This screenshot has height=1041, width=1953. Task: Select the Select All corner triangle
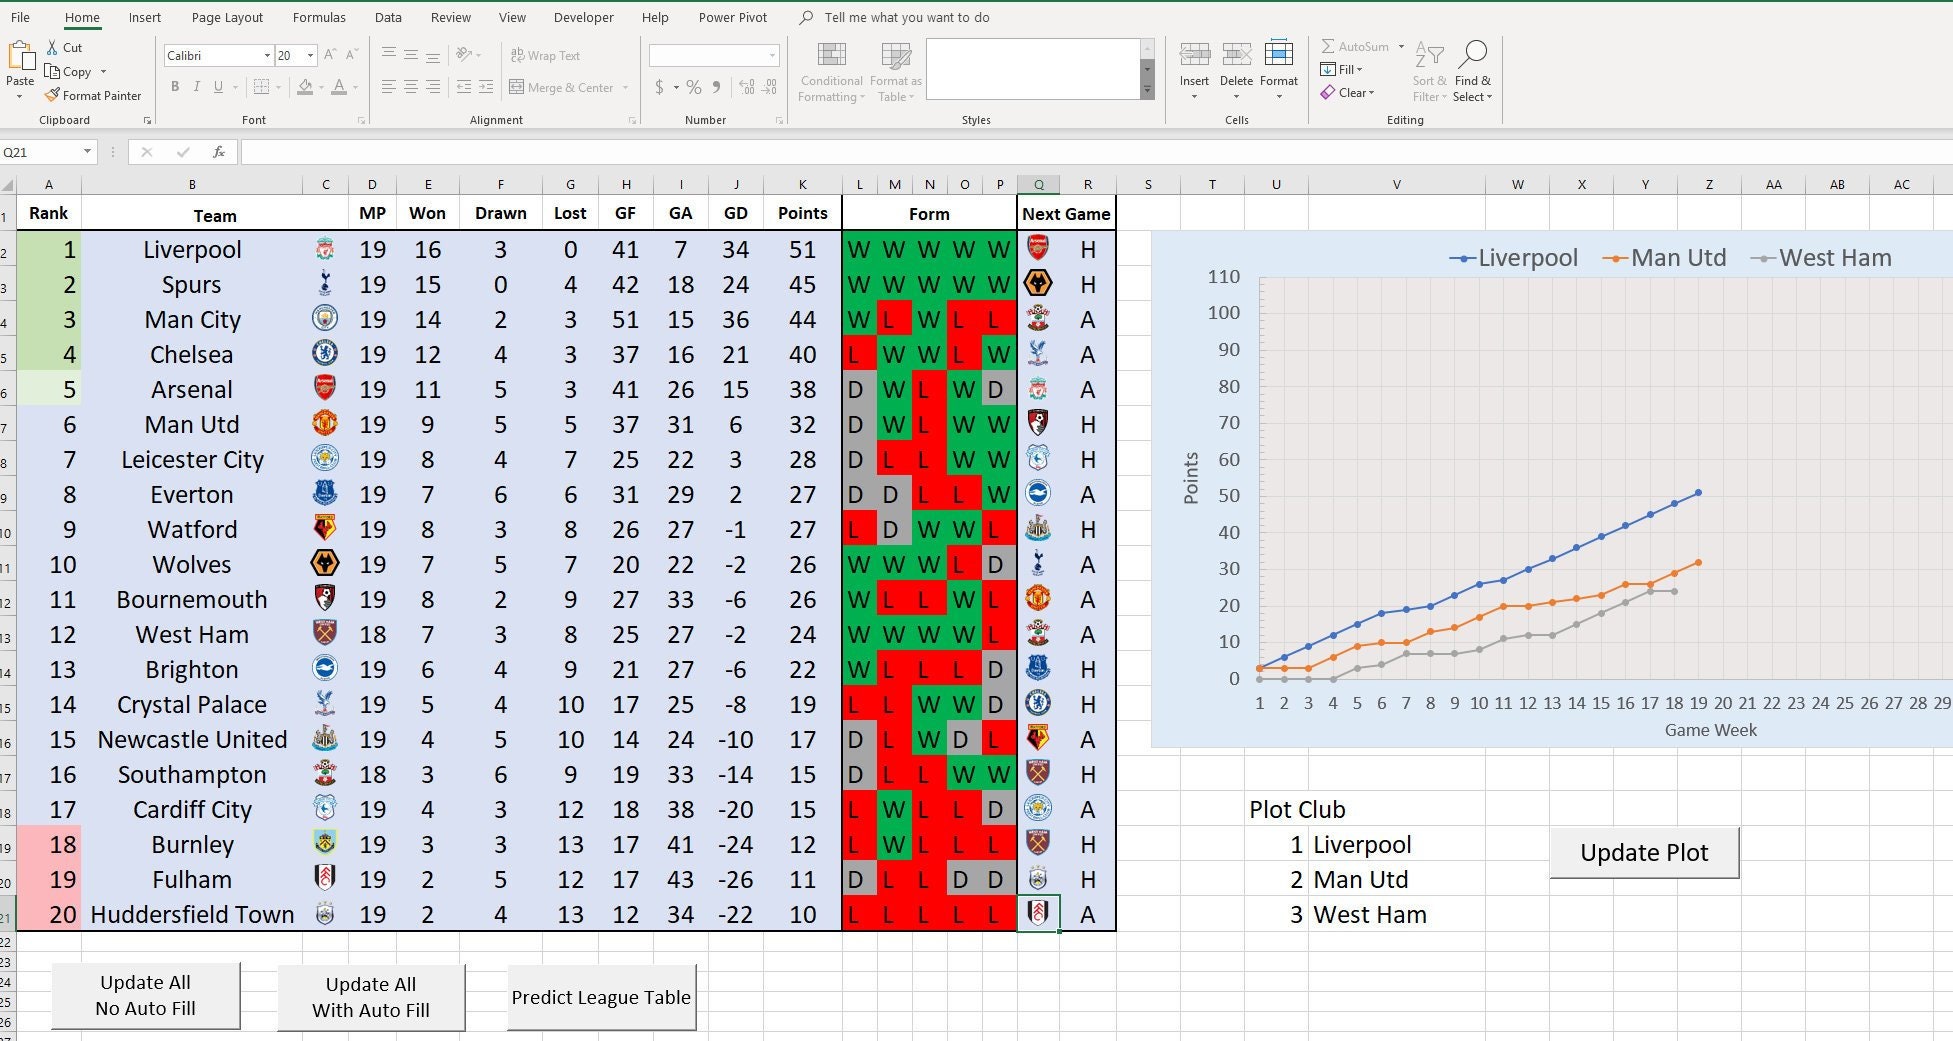click(8, 185)
